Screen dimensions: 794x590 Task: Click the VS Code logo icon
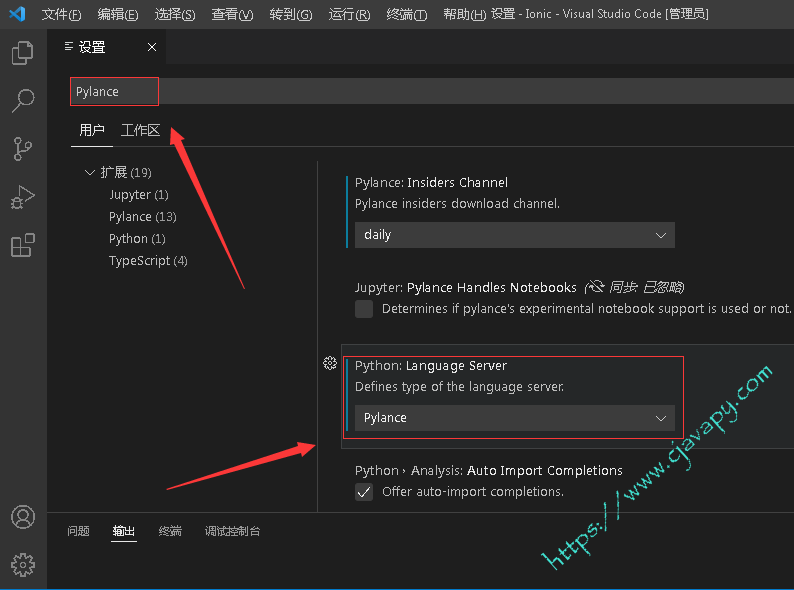(x=17, y=14)
